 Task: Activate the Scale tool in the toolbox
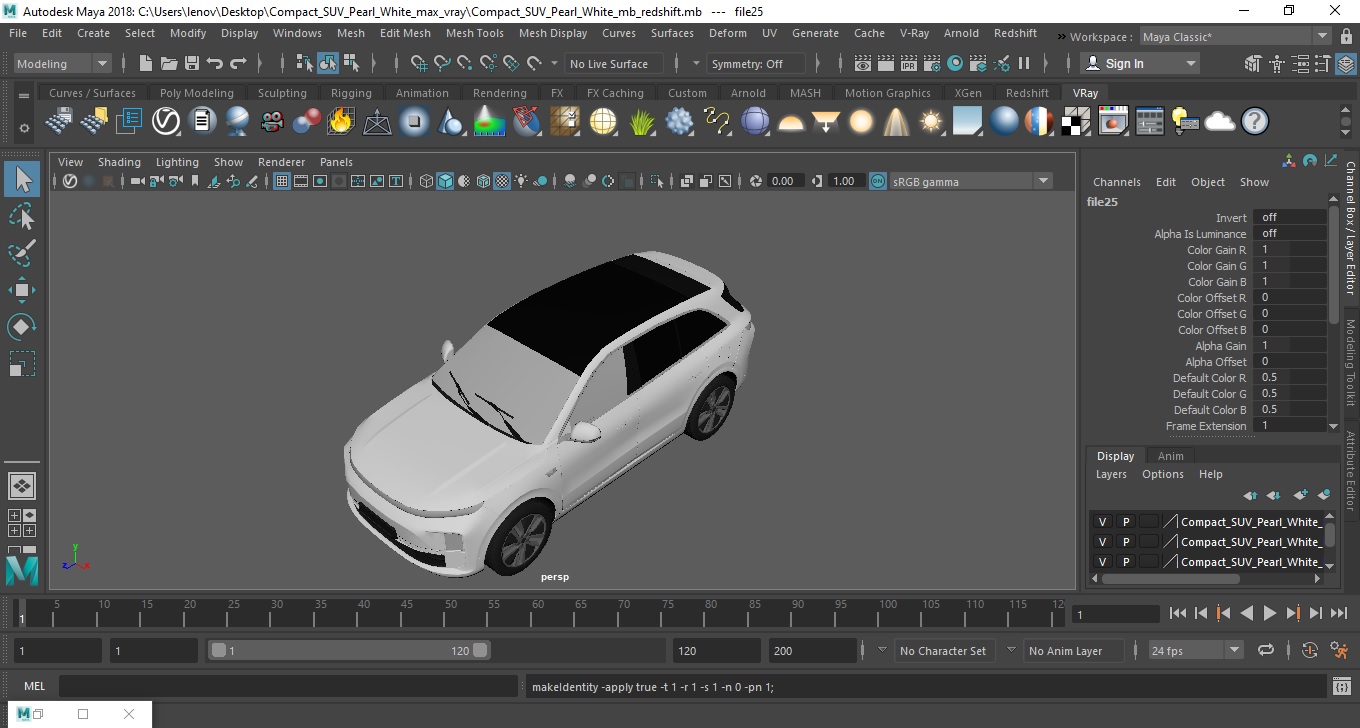tap(22, 364)
